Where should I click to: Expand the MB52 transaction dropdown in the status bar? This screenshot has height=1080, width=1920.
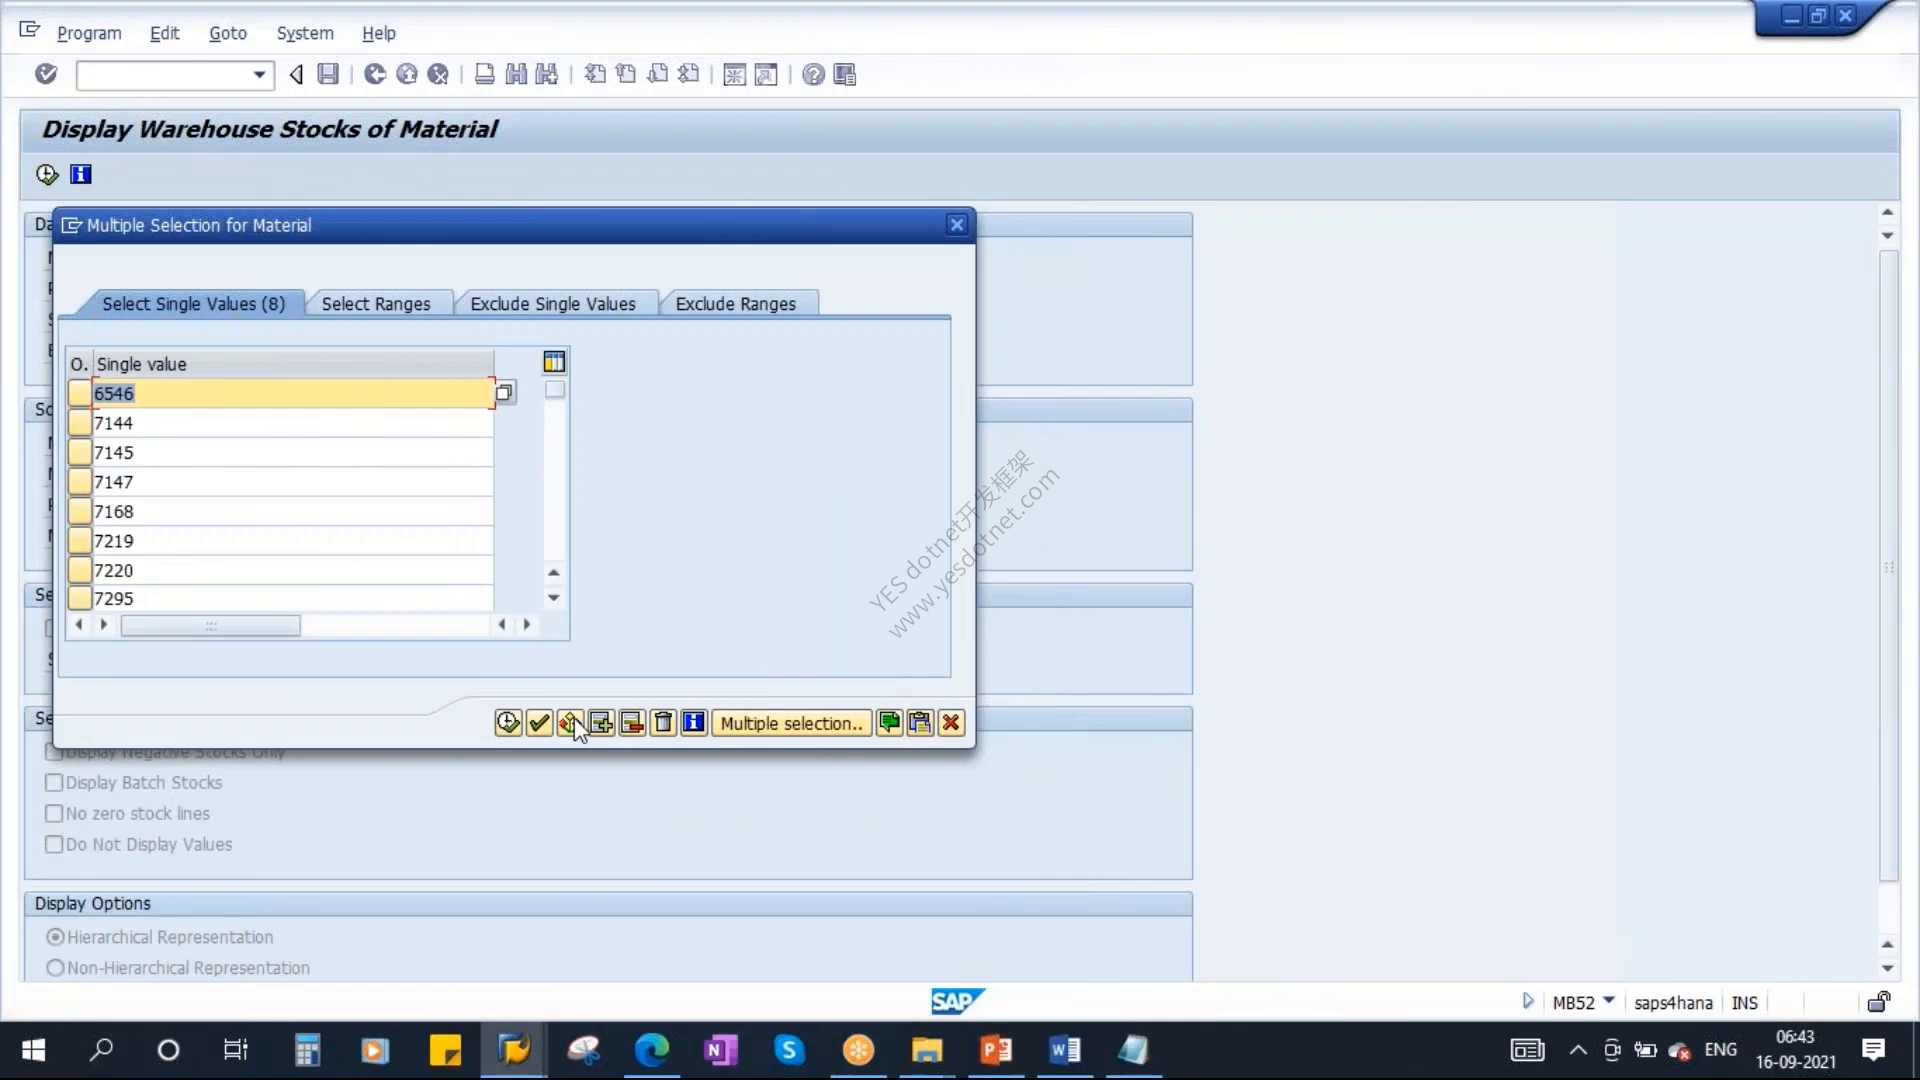[1609, 1001]
